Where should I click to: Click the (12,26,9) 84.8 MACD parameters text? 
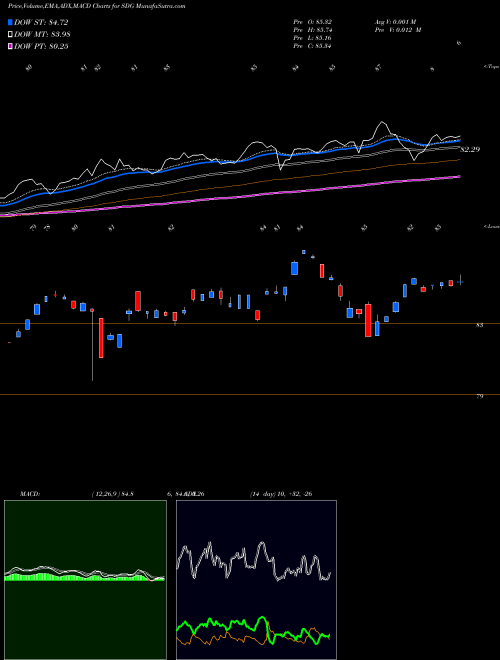(x=113, y=494)
